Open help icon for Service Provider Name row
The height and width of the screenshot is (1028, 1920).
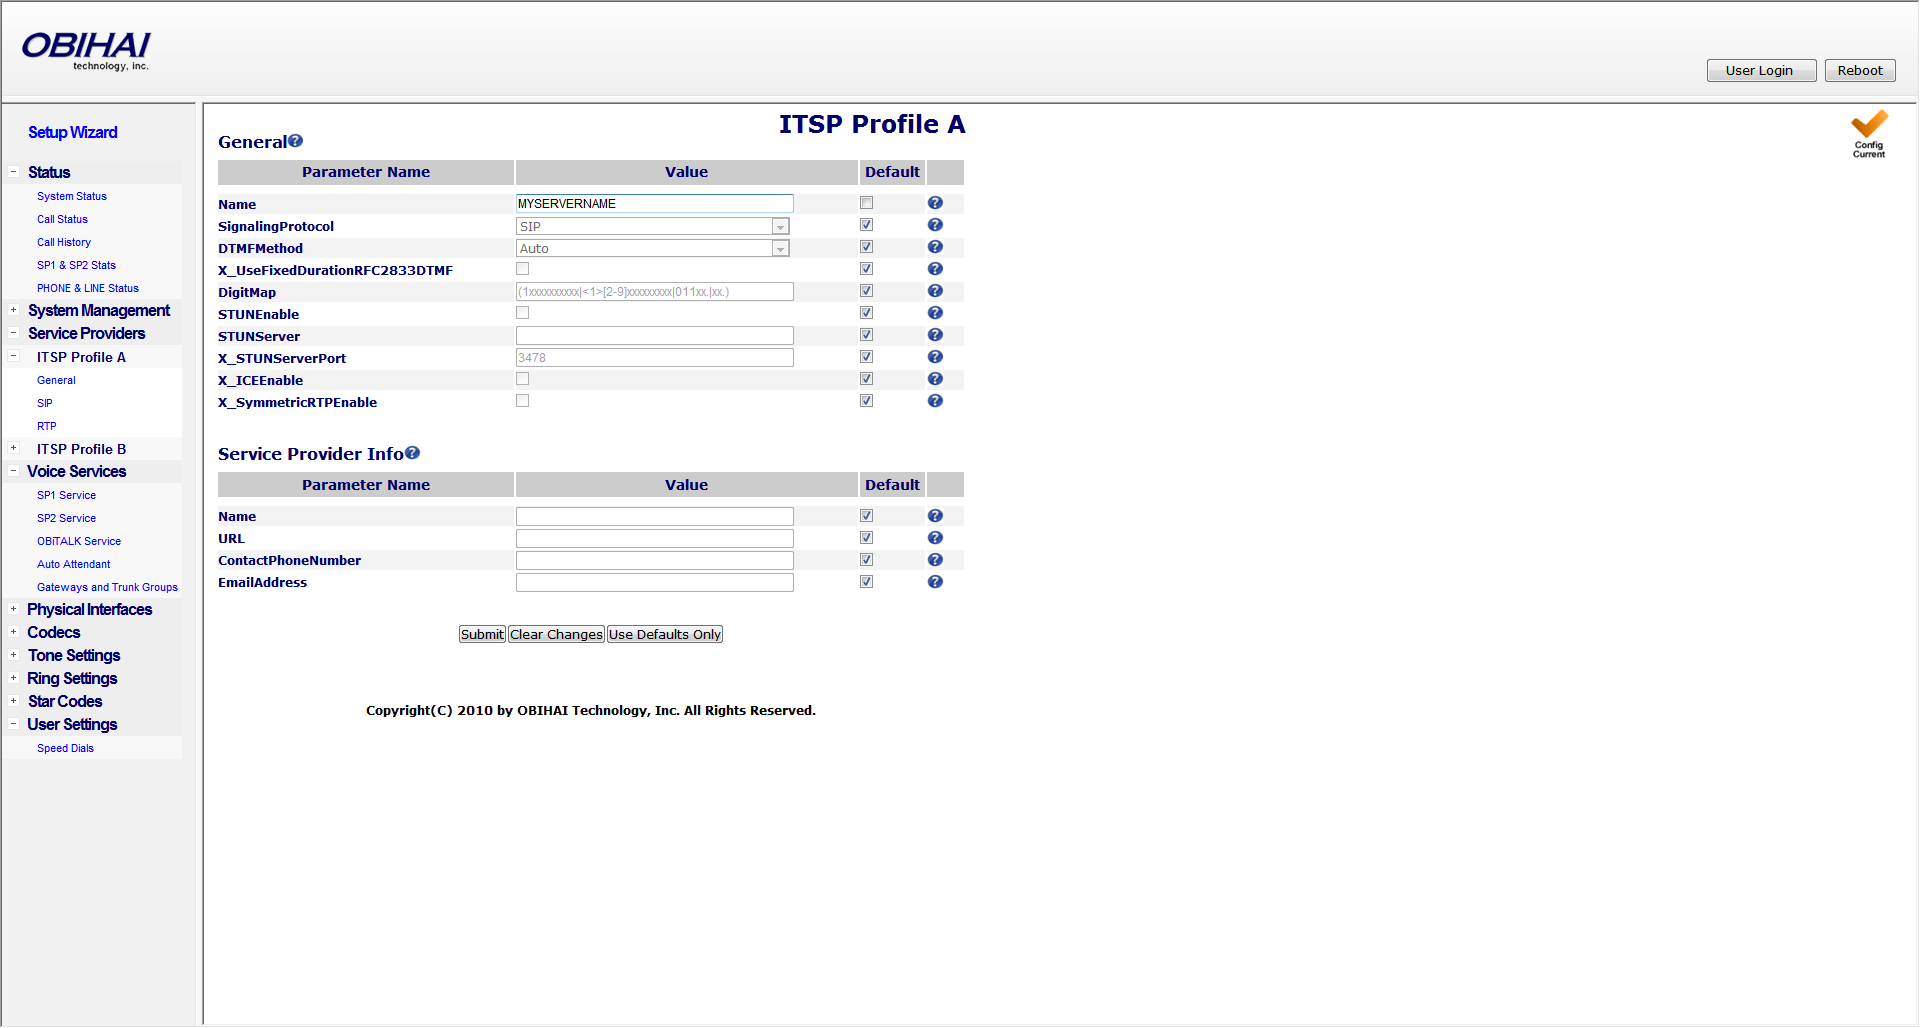click(x=935, y=516)
